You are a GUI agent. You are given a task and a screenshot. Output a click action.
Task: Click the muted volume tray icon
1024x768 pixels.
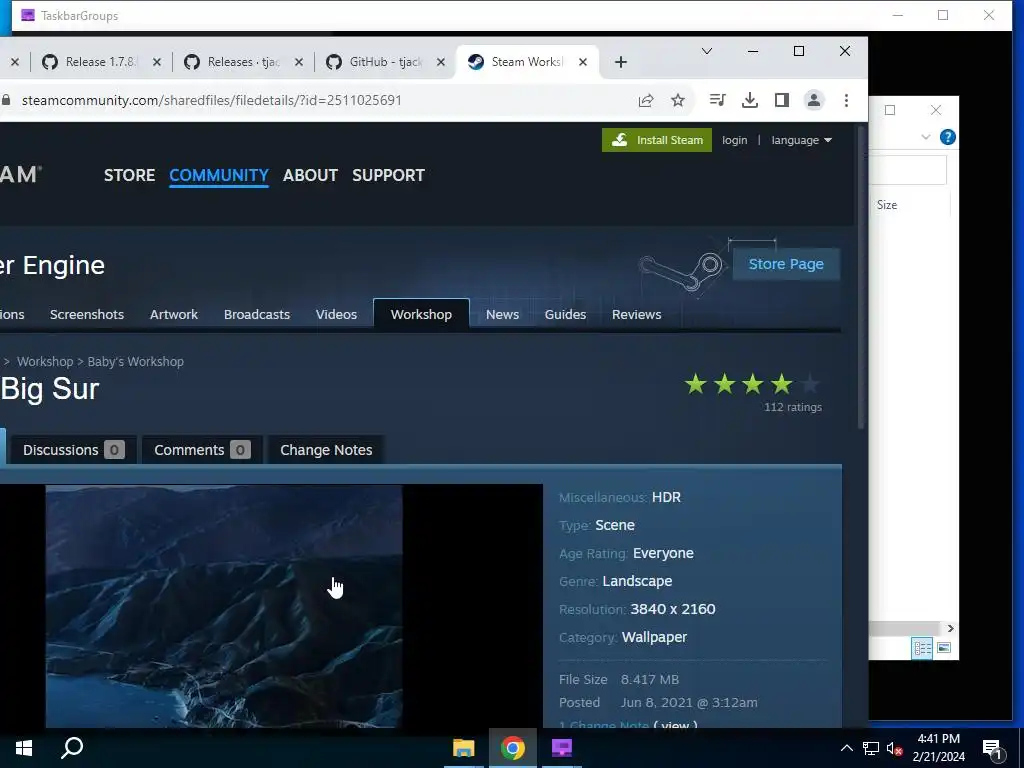point(894,748)
